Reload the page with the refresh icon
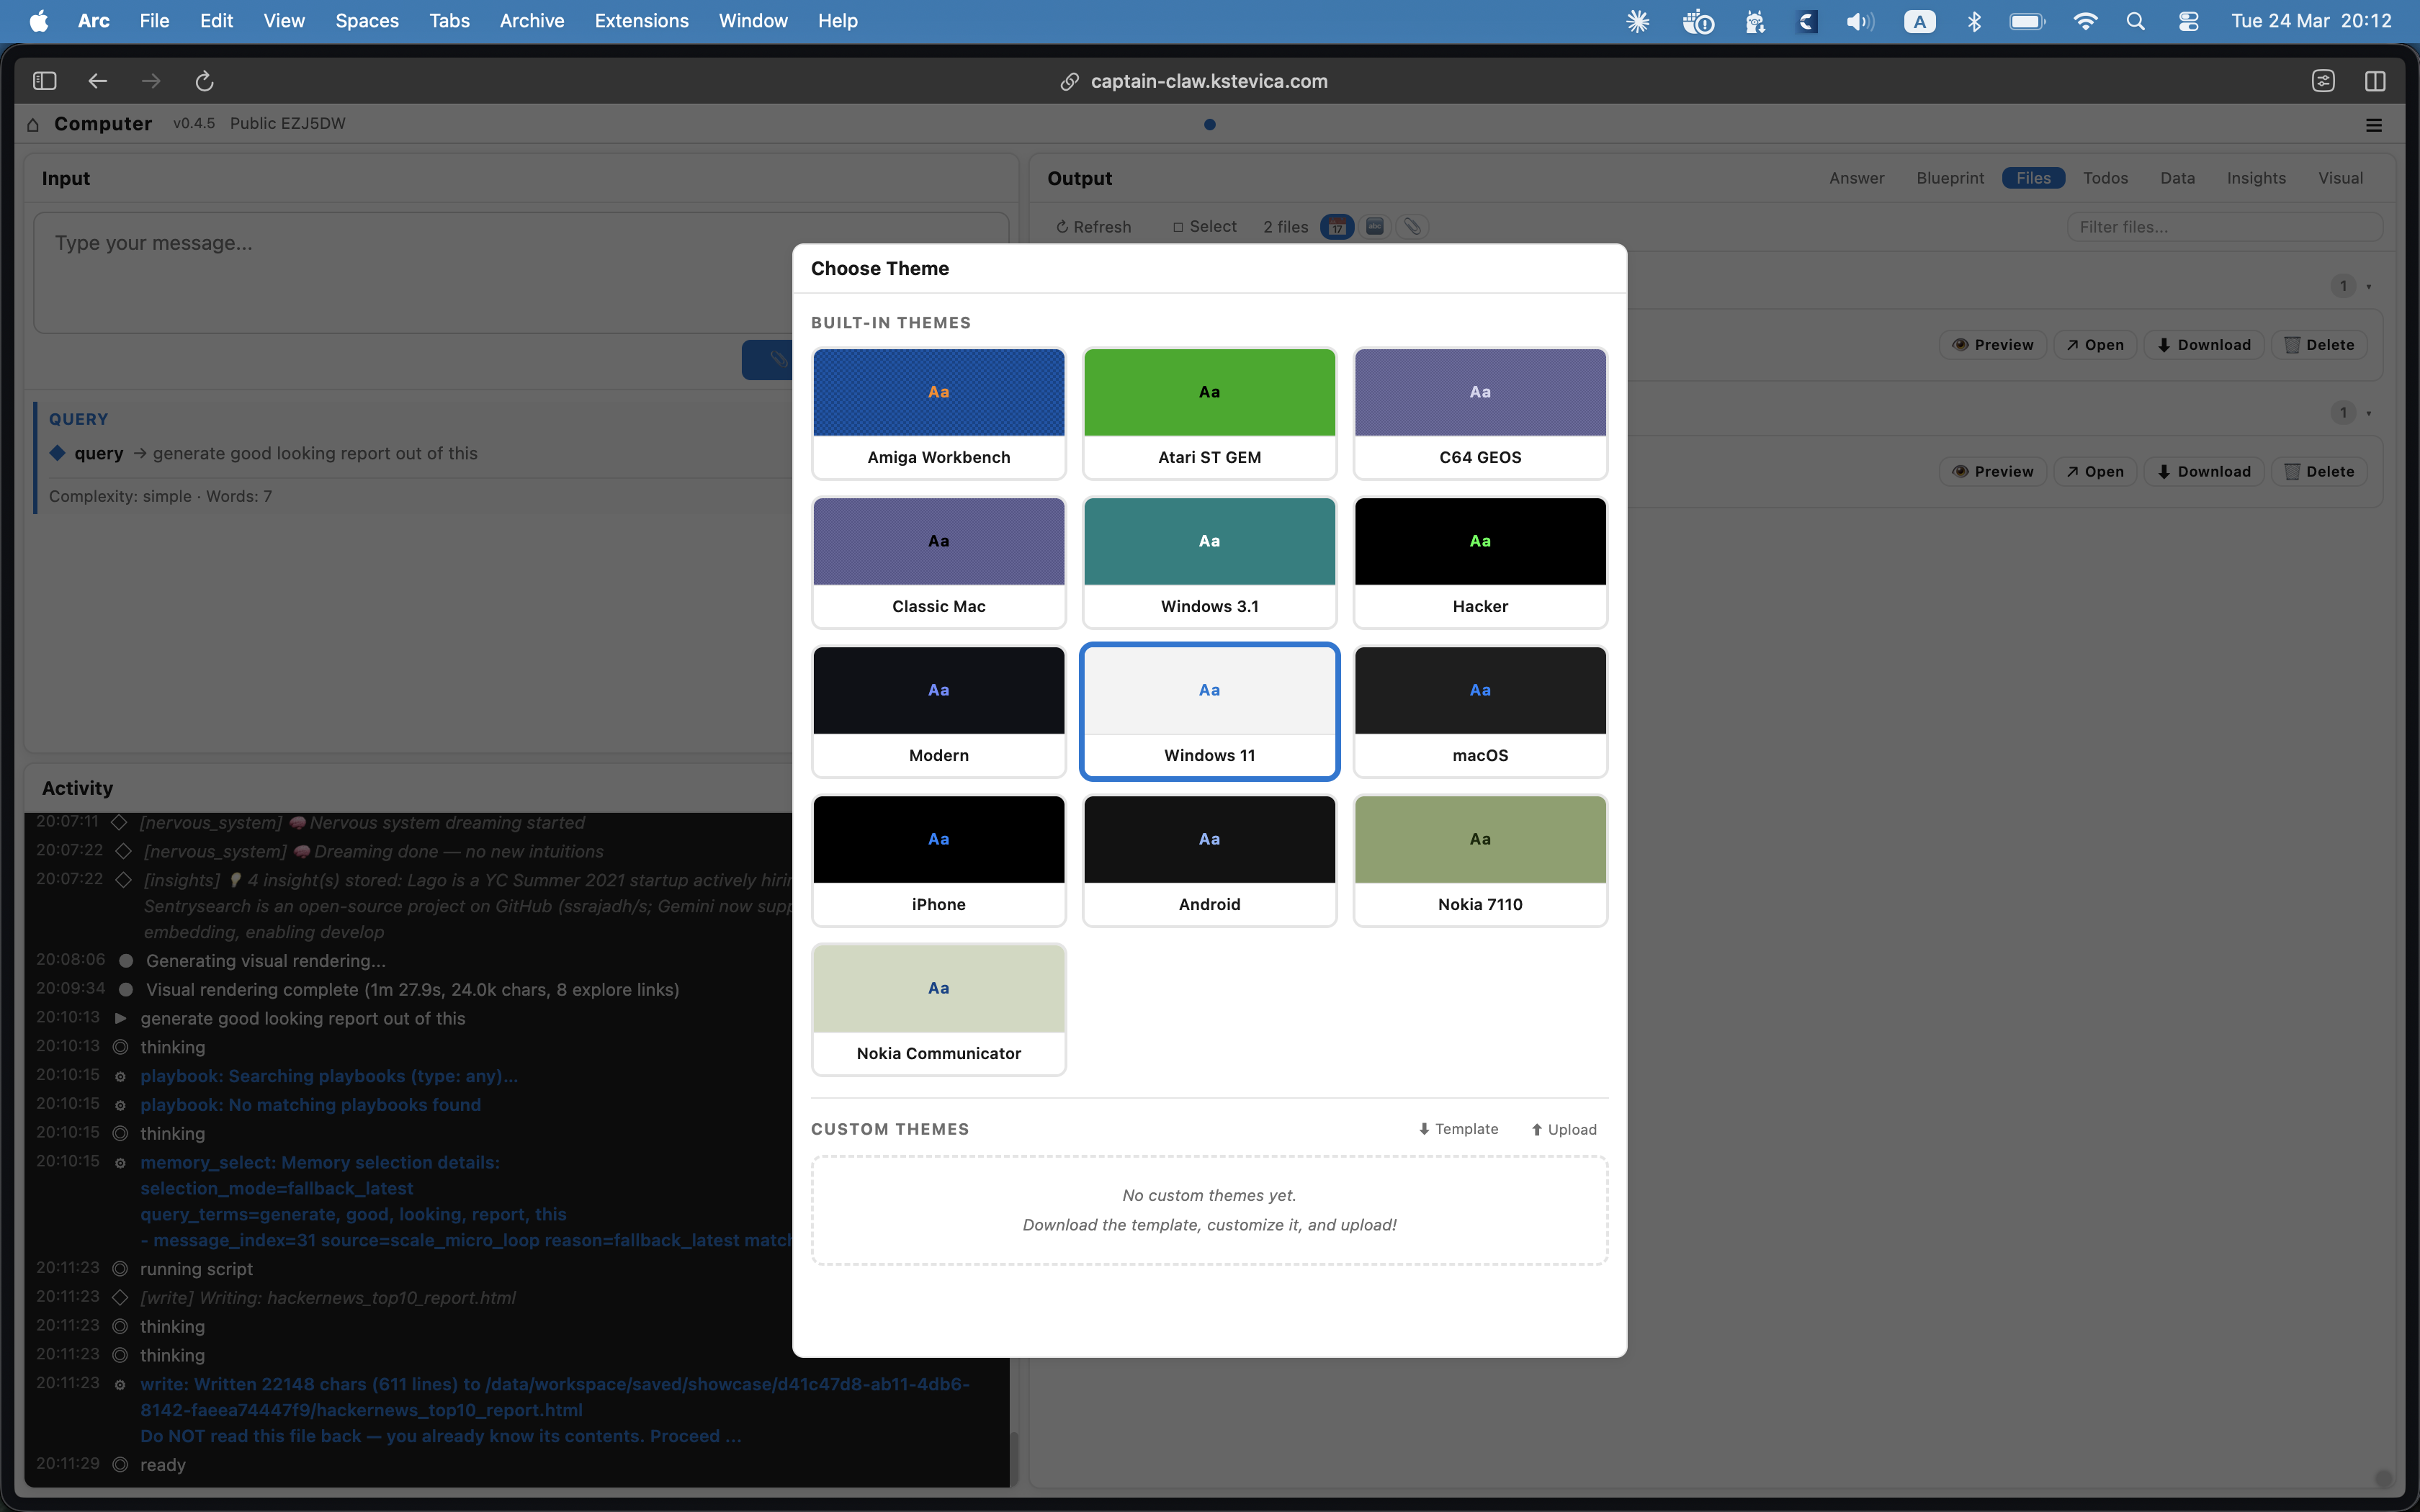 204,81
